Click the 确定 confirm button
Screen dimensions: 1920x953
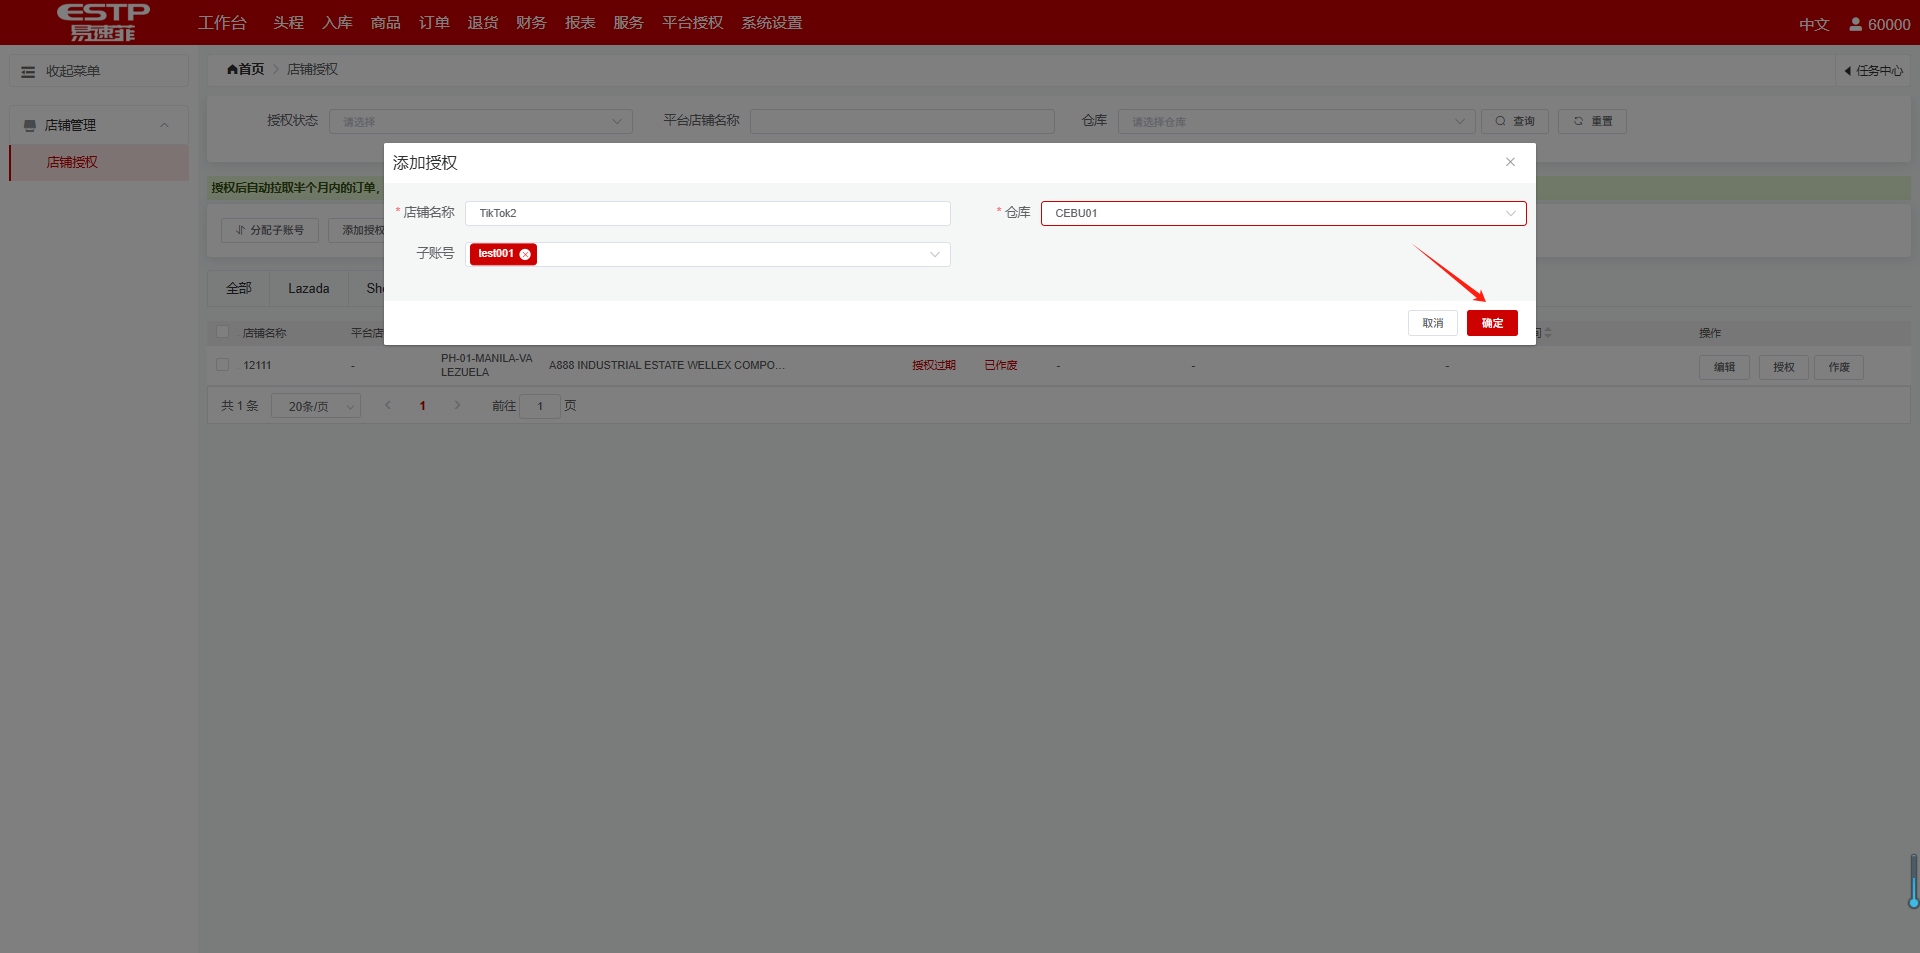coord(1491,323)
